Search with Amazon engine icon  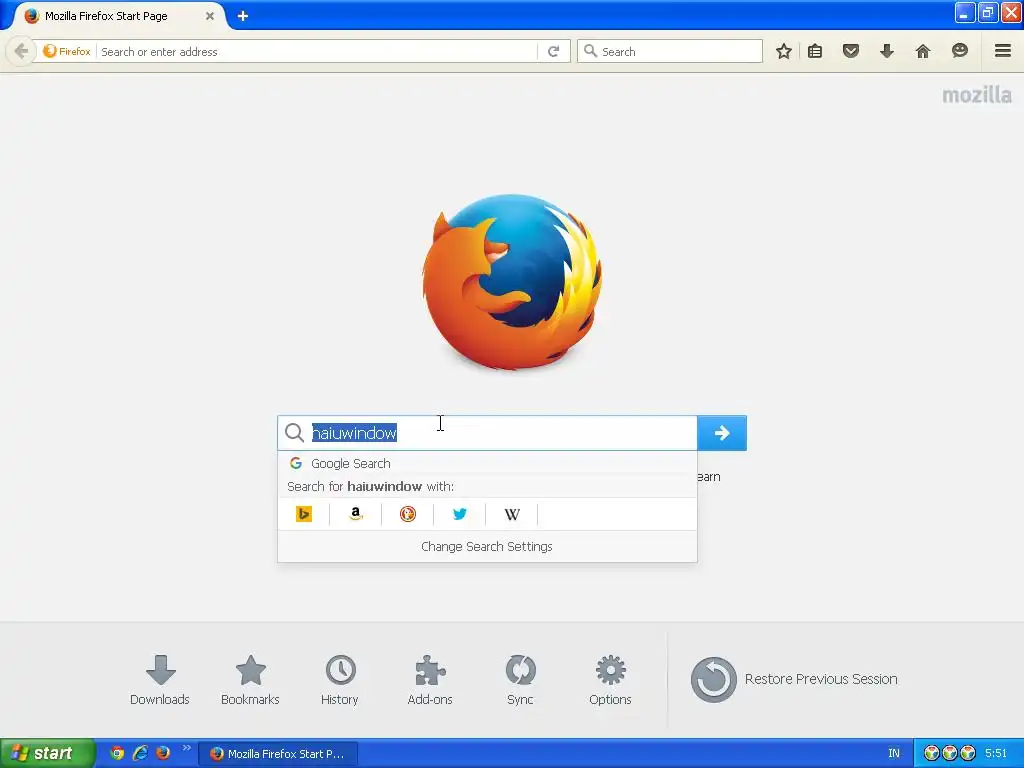pyautogui.click(x=355, y=514)
